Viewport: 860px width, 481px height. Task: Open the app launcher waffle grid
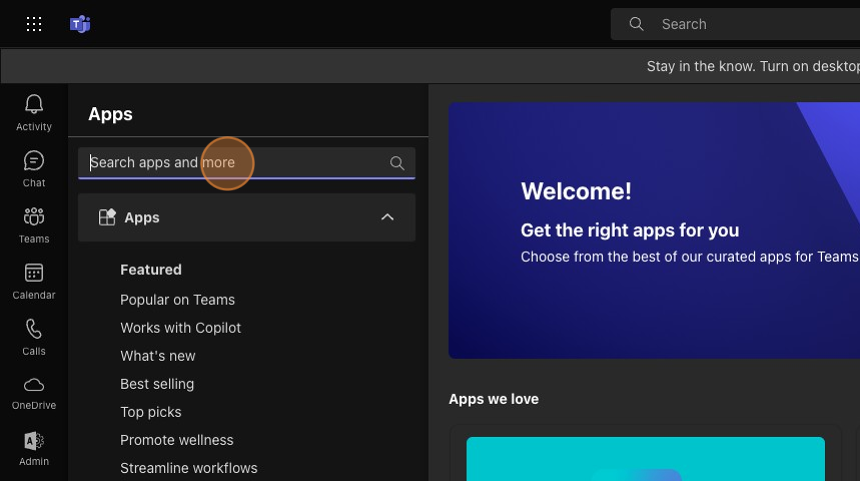click(x=34, y=24)
